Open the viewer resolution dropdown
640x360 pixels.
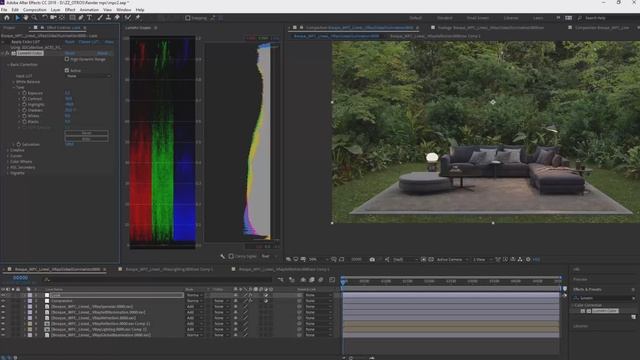pos(405,260)
